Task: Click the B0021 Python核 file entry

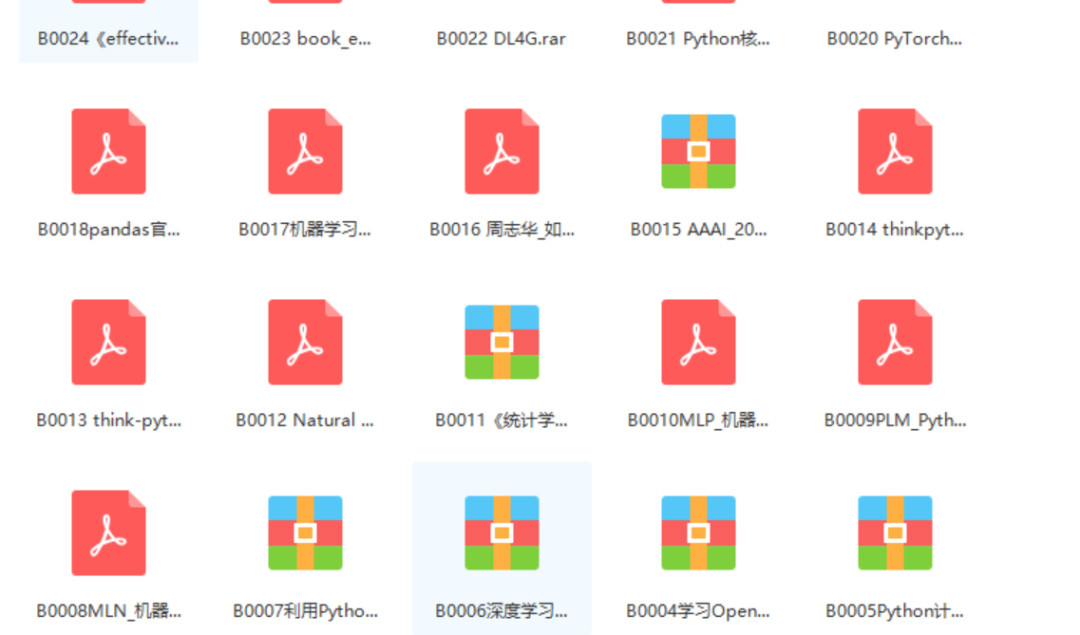Action: pos(699,39)
